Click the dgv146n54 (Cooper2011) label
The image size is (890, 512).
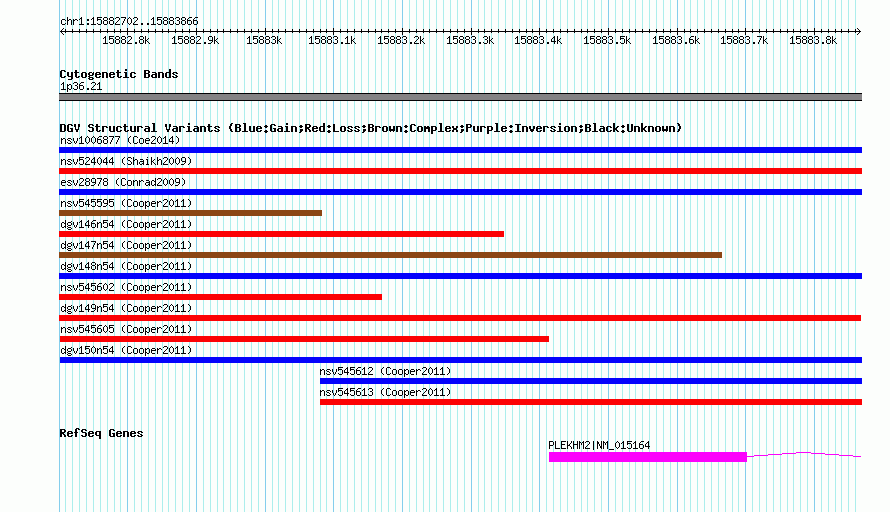point(126,224)
